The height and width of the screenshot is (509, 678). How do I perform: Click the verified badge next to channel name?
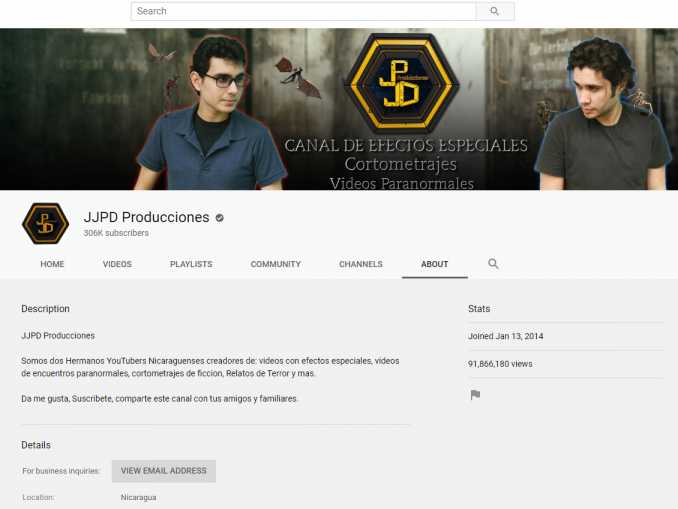220,218
